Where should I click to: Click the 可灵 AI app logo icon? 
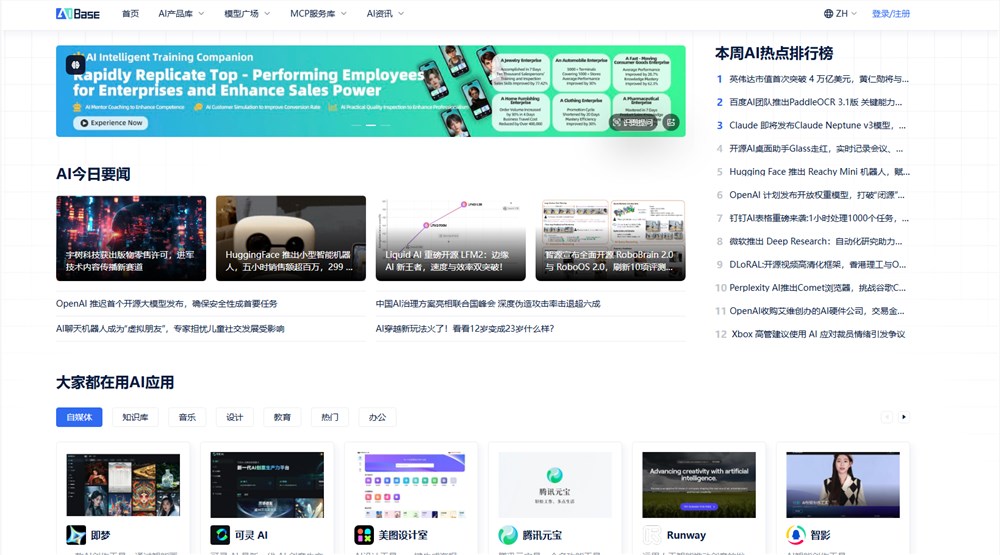[220, 535]
